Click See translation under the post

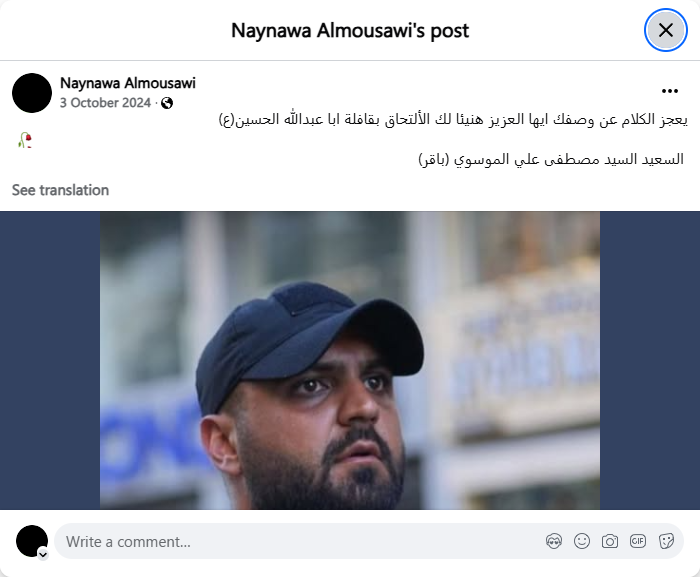pos(60,190)
